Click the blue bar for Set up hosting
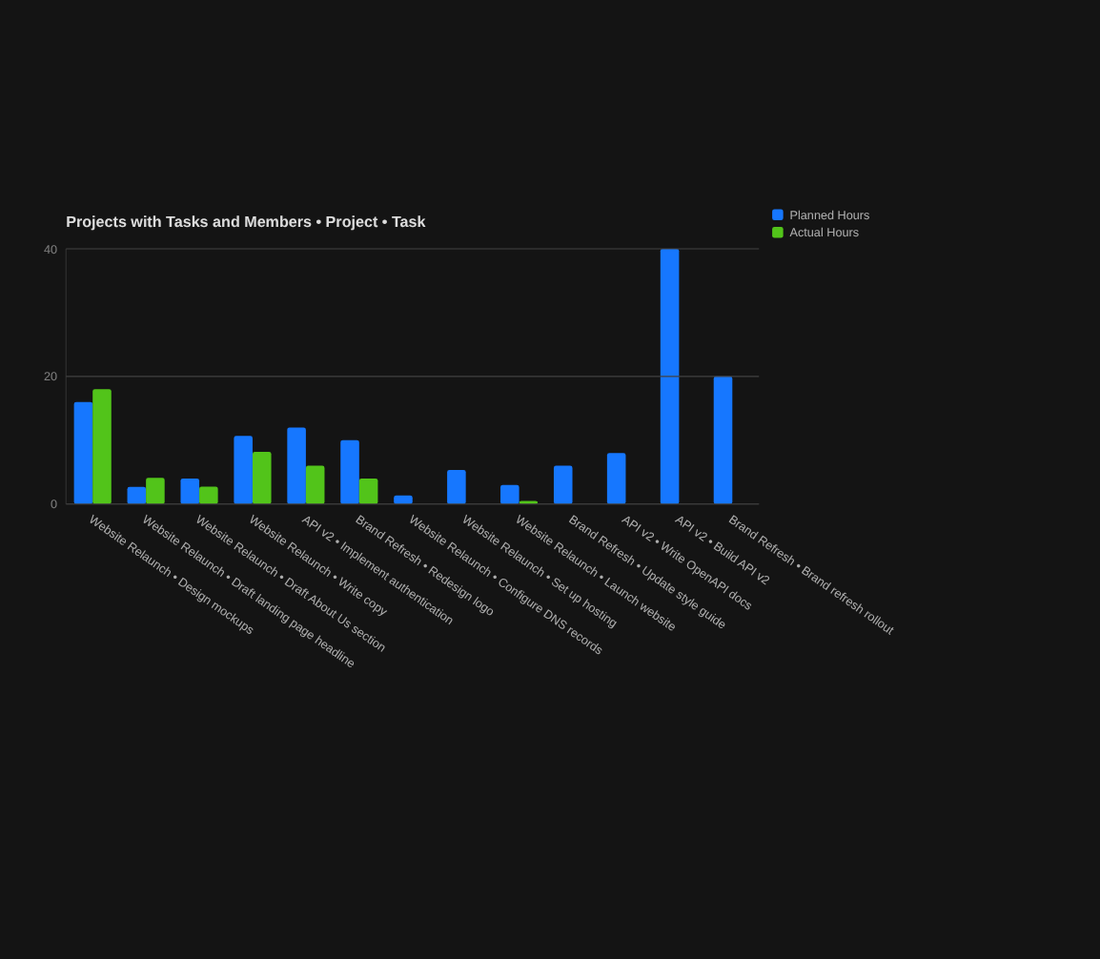 point(456,487)
